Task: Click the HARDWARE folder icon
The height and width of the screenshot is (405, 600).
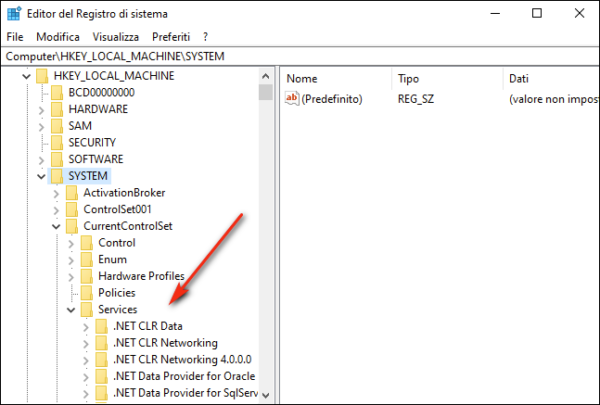Action: (57, 109)
